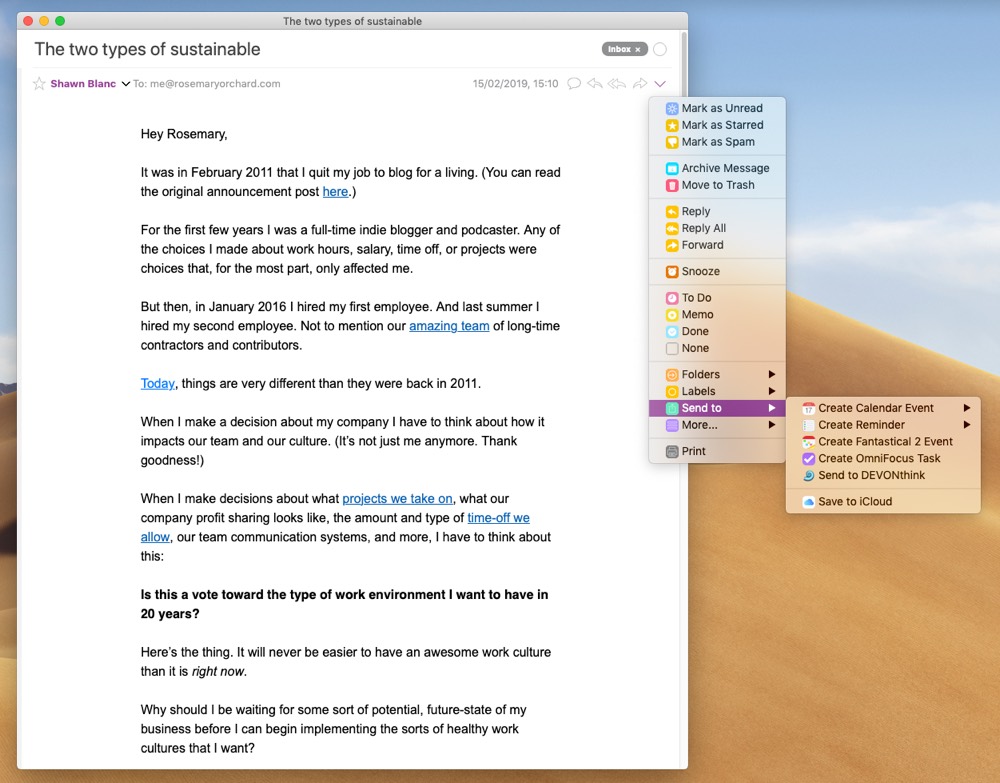Click the date 15/02/2019, 15:10
This screenshot has width=1000, height=783.
click(x=515, y=84)
